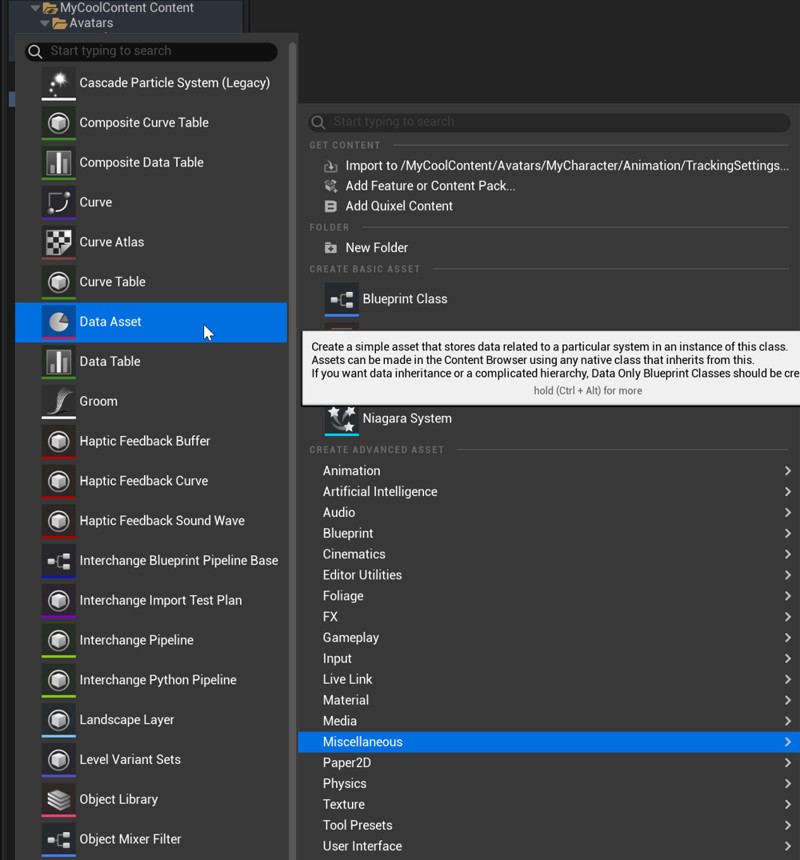This screenshot has height=860, width=800.
Task: Click Add Feature or Content Pack
Action: [x=430, y=186]
